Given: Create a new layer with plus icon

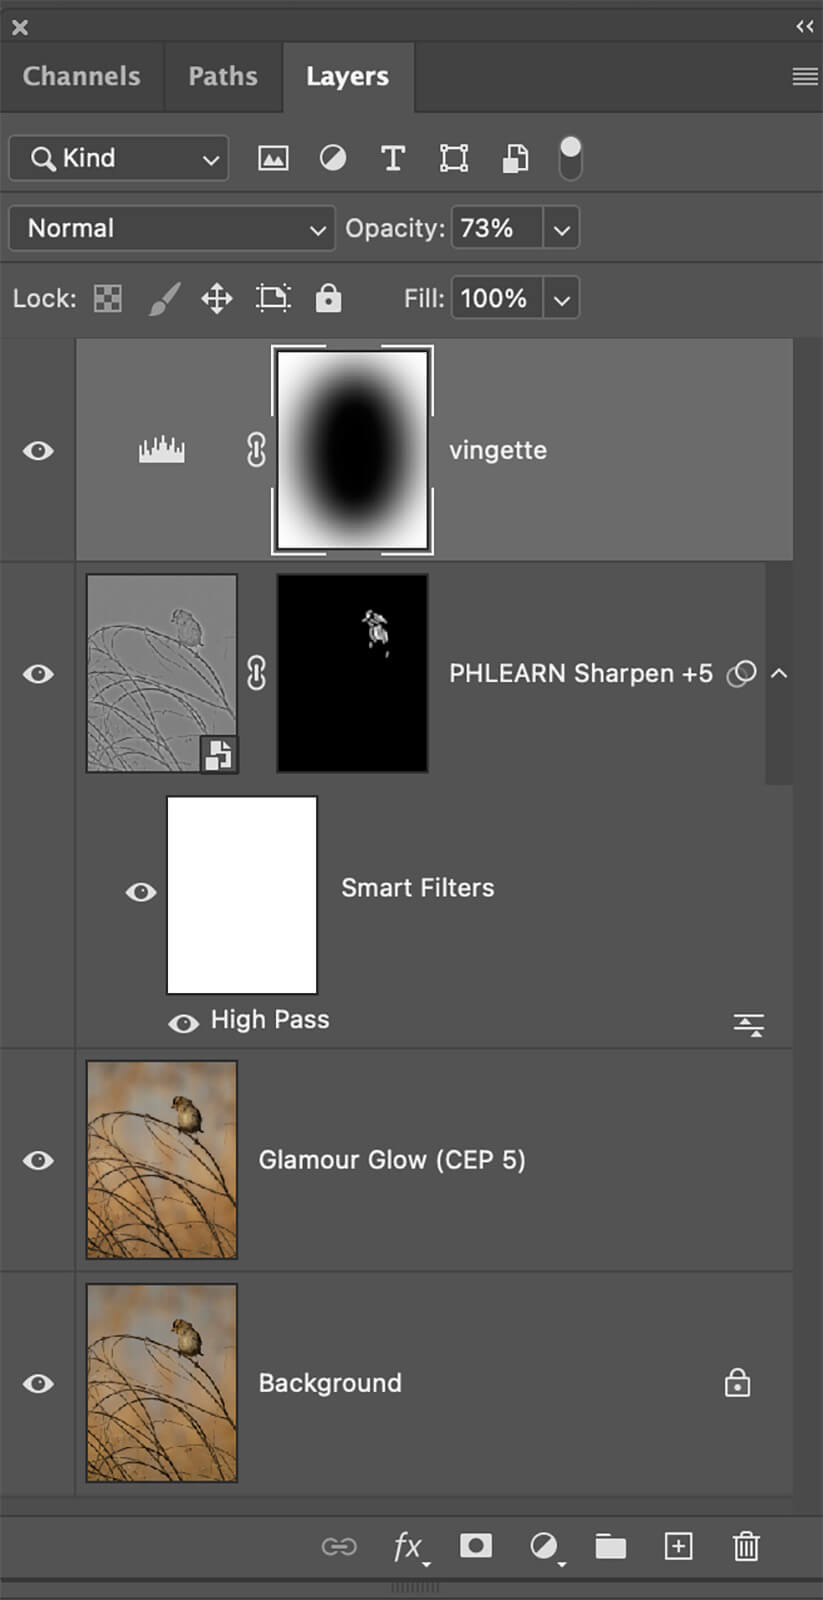Looking at the screenshot, I should pos(678,1546).
